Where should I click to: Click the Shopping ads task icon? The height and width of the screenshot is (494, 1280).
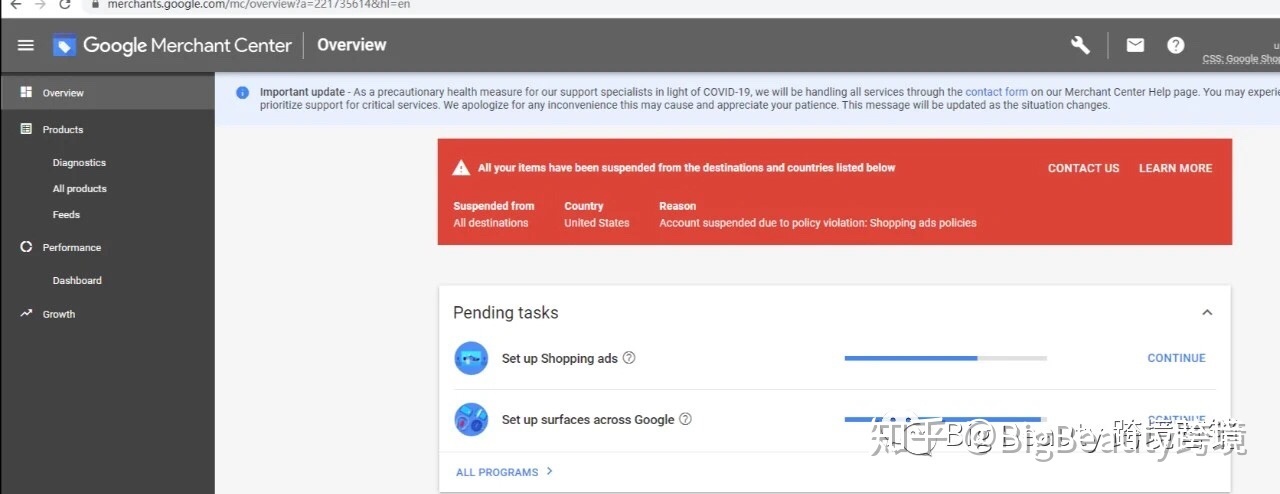471,358
